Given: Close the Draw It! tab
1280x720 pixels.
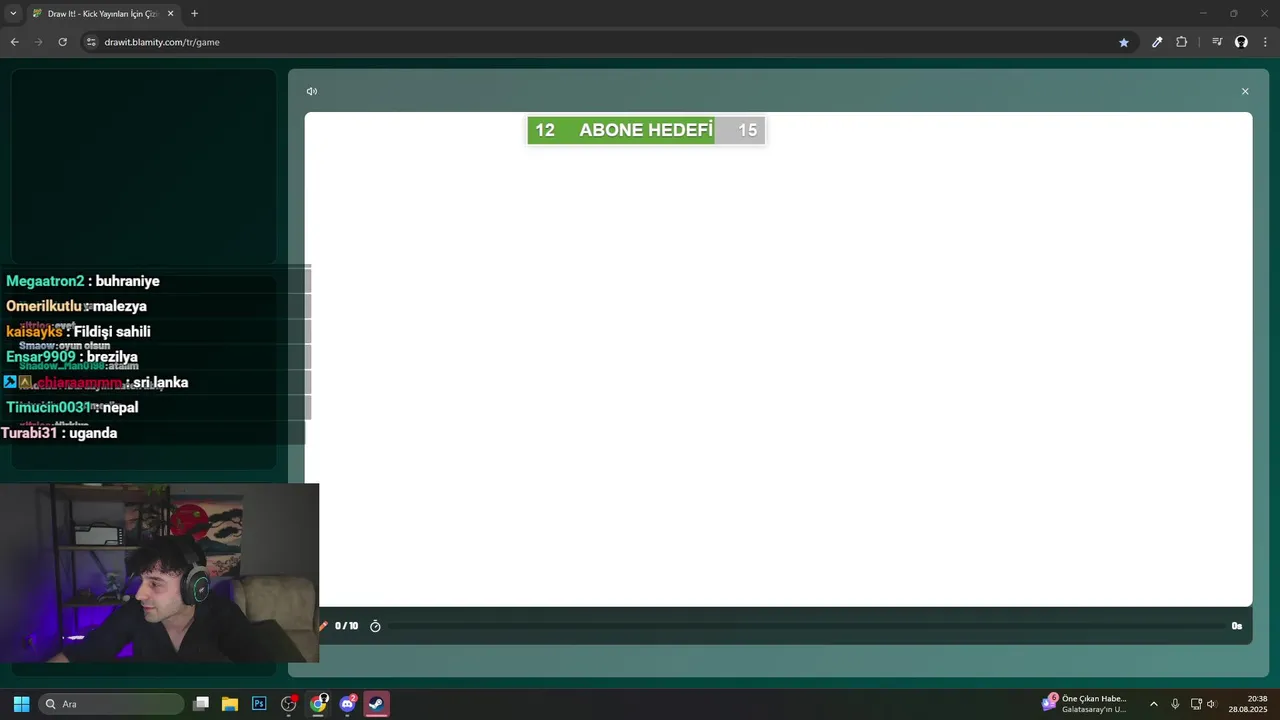Looking at the screenshot, I should tap(170, 14).
